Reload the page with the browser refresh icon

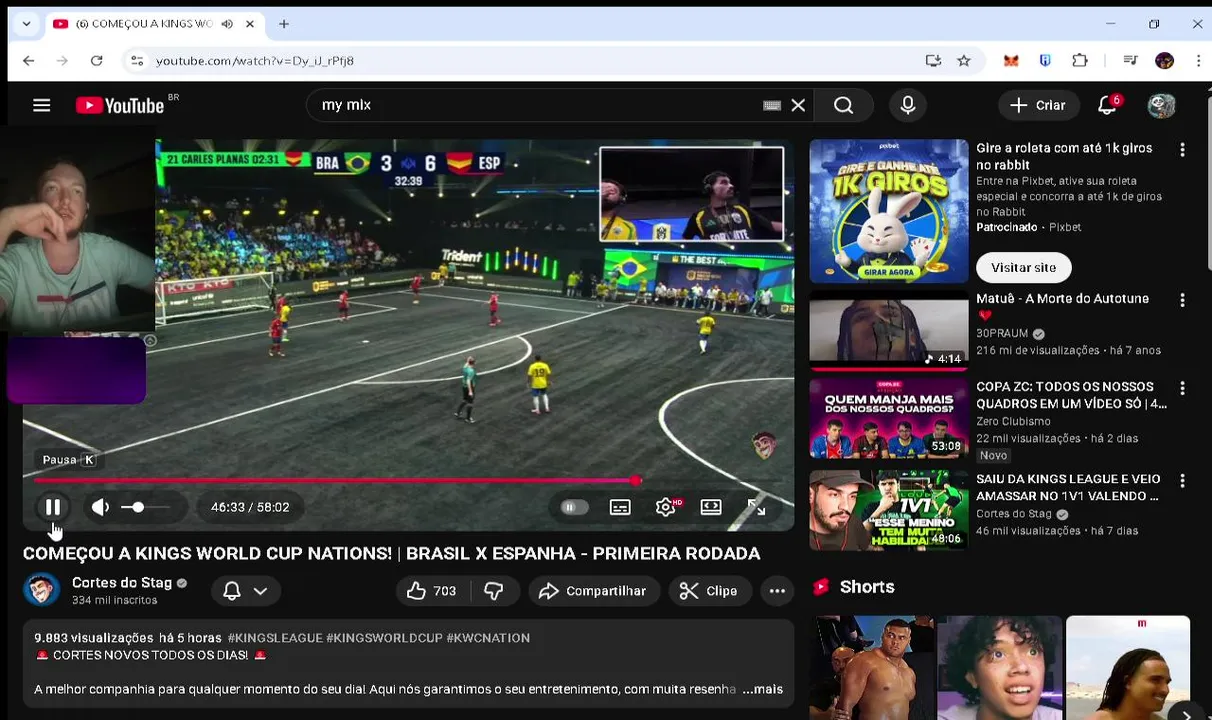[x=96, y=61]
